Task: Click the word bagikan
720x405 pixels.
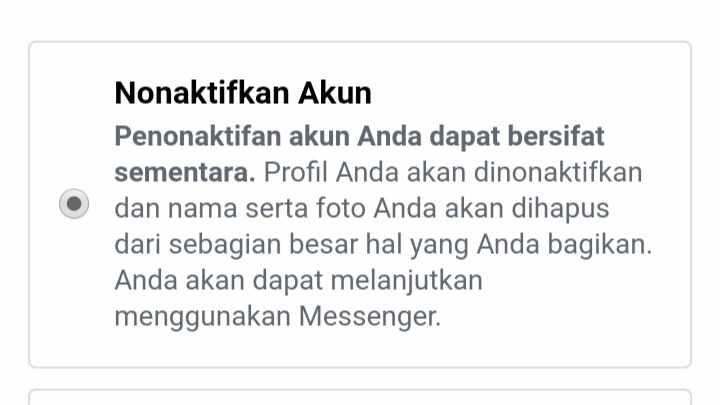Action: [x=600, y=244]
